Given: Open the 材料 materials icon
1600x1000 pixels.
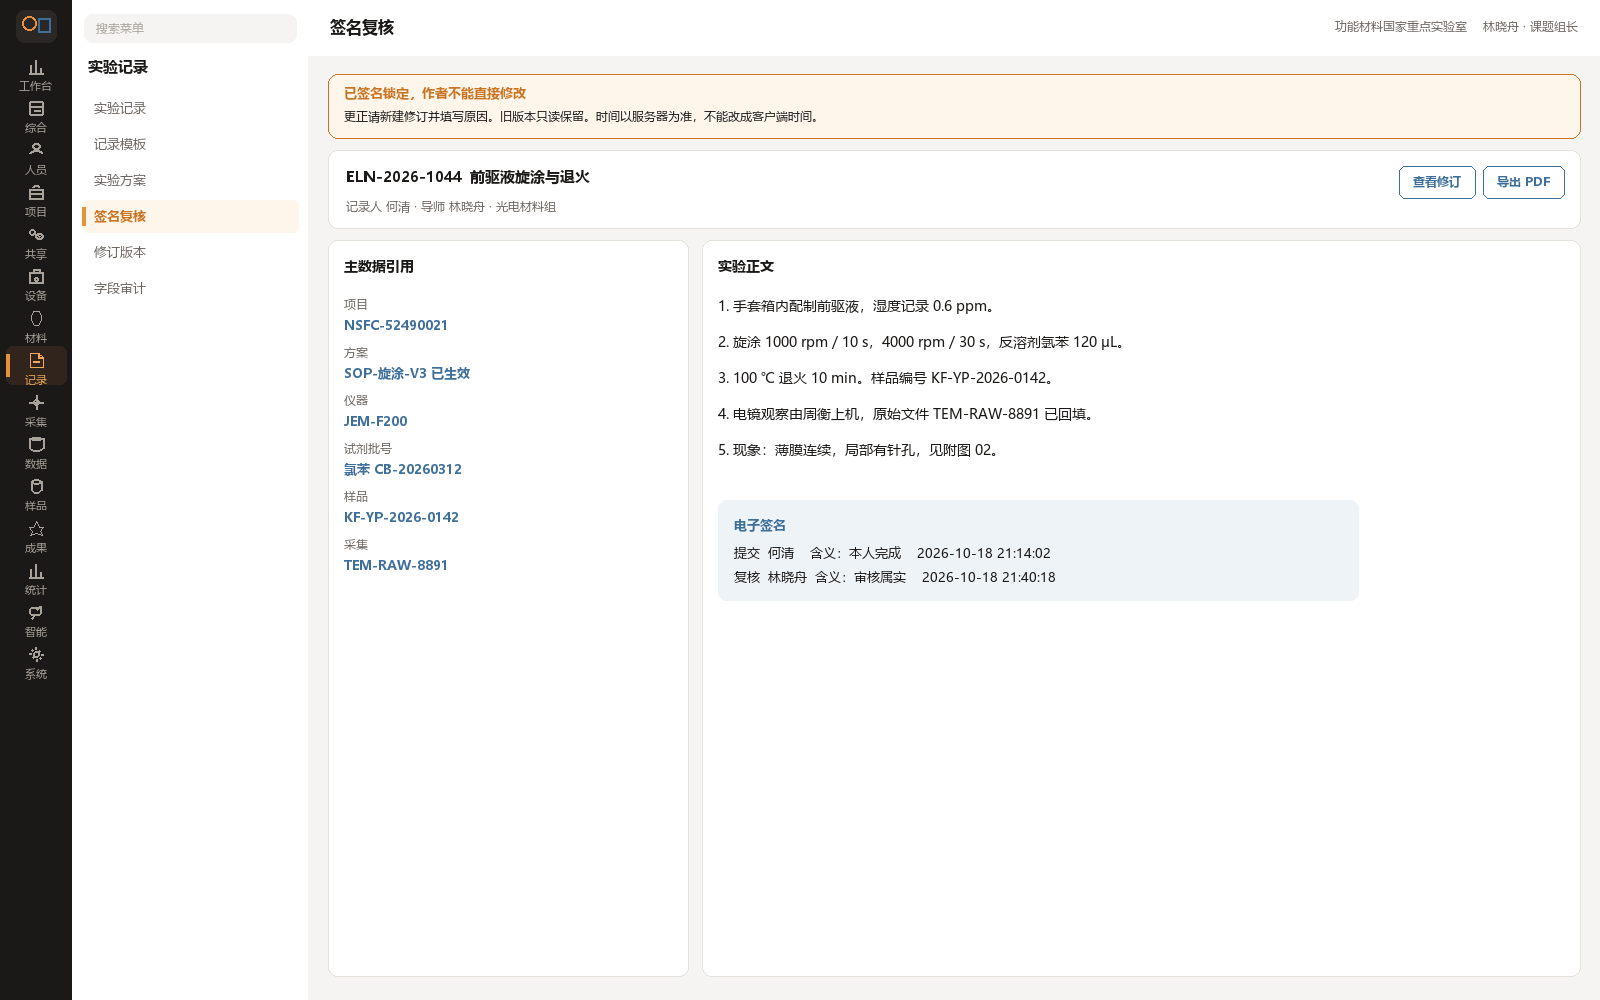Looking at the screenshot, I should (x=36, y=327).
